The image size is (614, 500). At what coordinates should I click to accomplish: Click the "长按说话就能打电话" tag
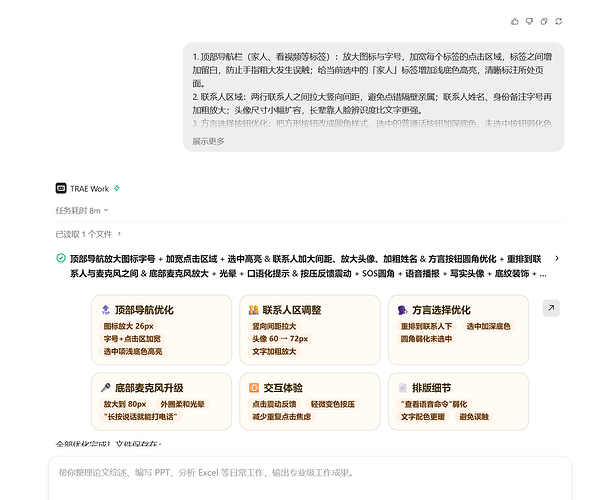140,417
